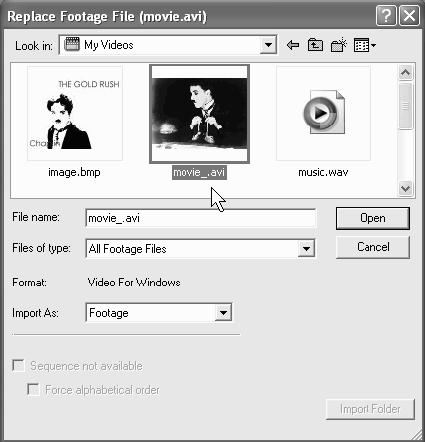425x442 pixels.
Task: Go back using the left arrow icon
Action: [x=293, y=45]
